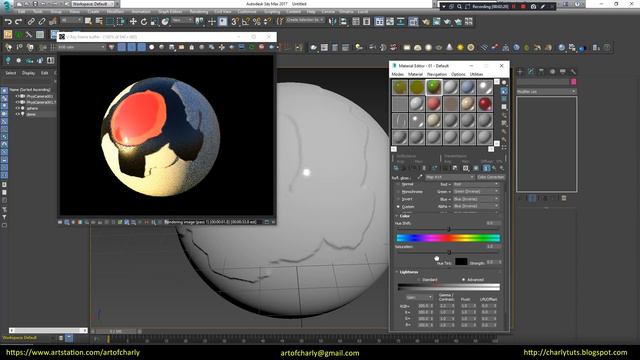Click the red stop recording button
This screenshot has width=640, height=360.
523,7
